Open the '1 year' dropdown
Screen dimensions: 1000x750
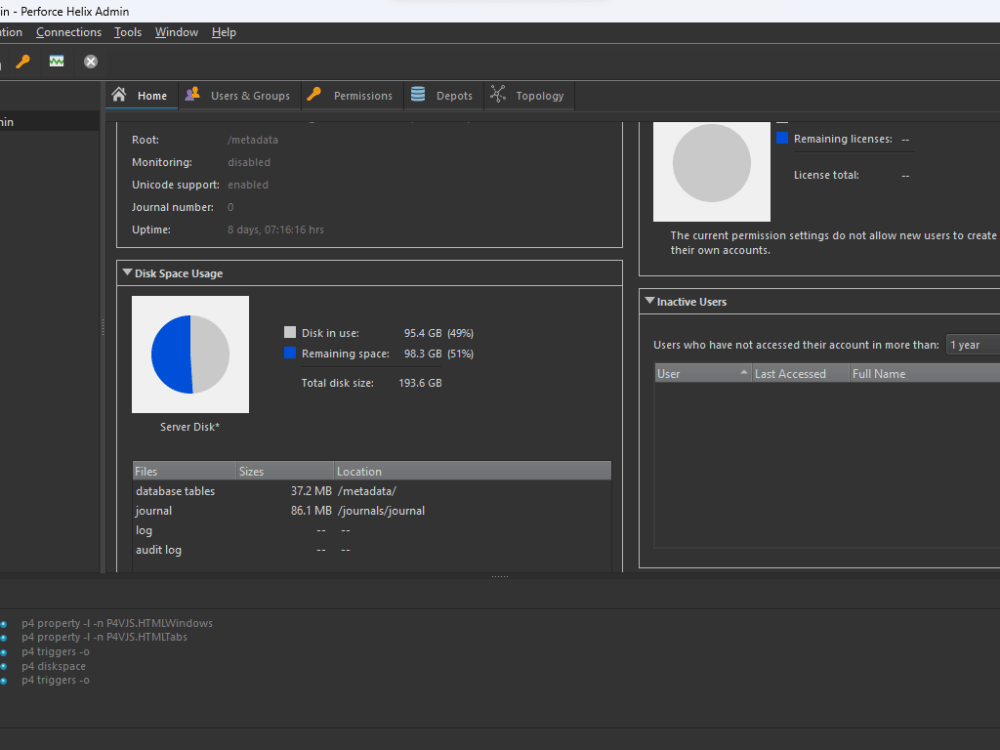pos(971,344)
